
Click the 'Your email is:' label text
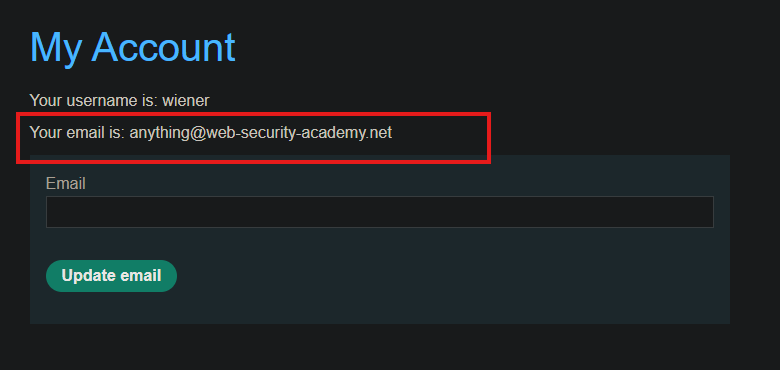coord(77,133)
